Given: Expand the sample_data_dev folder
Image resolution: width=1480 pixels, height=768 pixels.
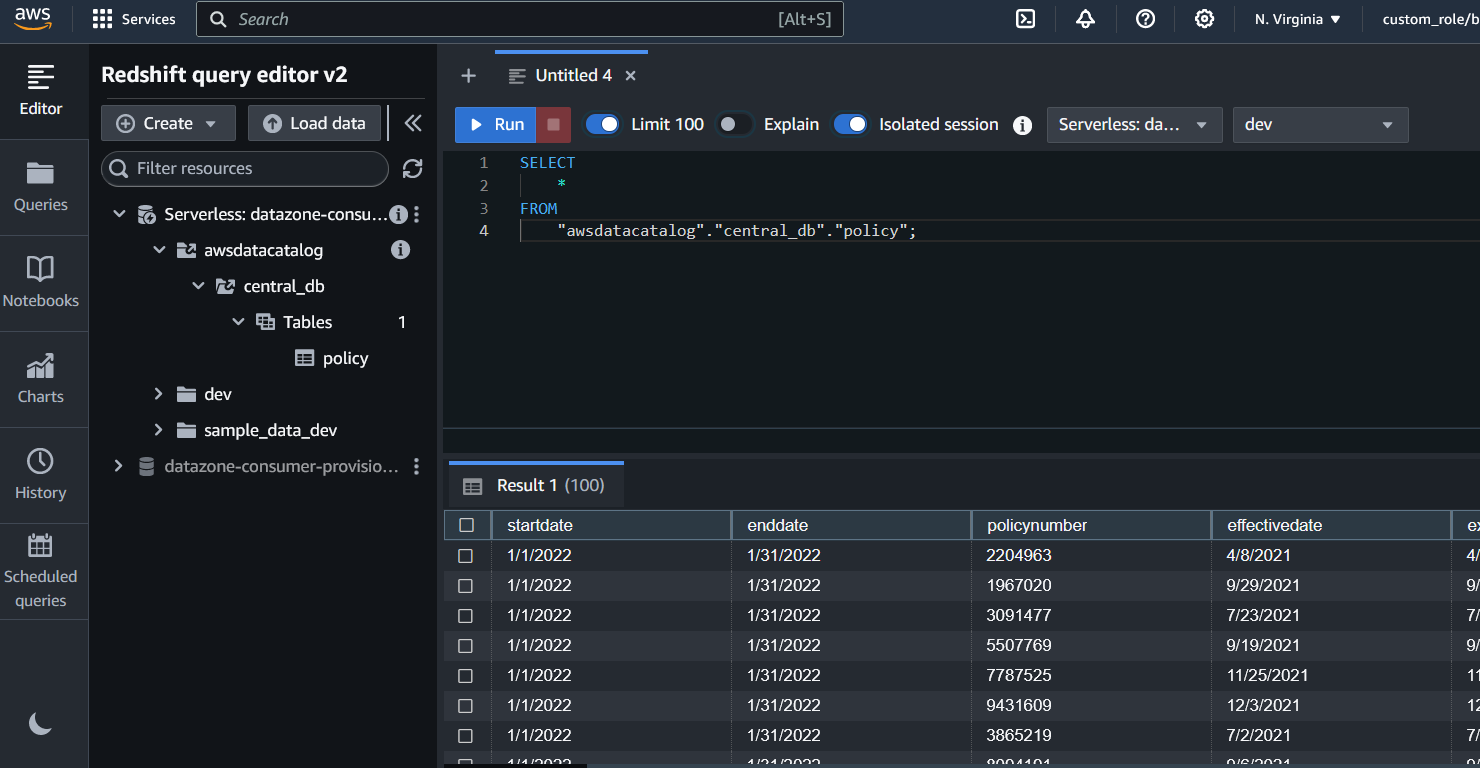Looking at the screenshot, I should pos(158,430).
